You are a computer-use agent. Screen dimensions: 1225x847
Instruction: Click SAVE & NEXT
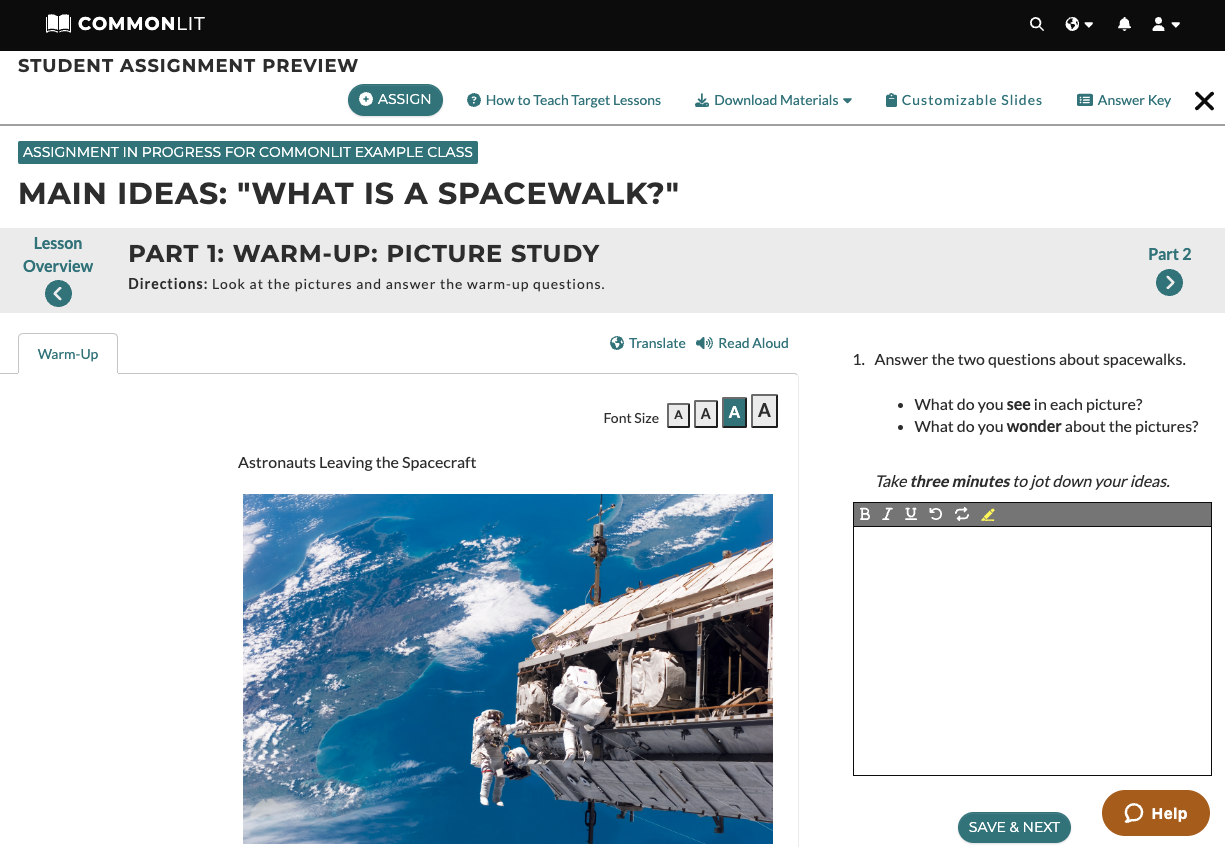tap(1014, 827)
